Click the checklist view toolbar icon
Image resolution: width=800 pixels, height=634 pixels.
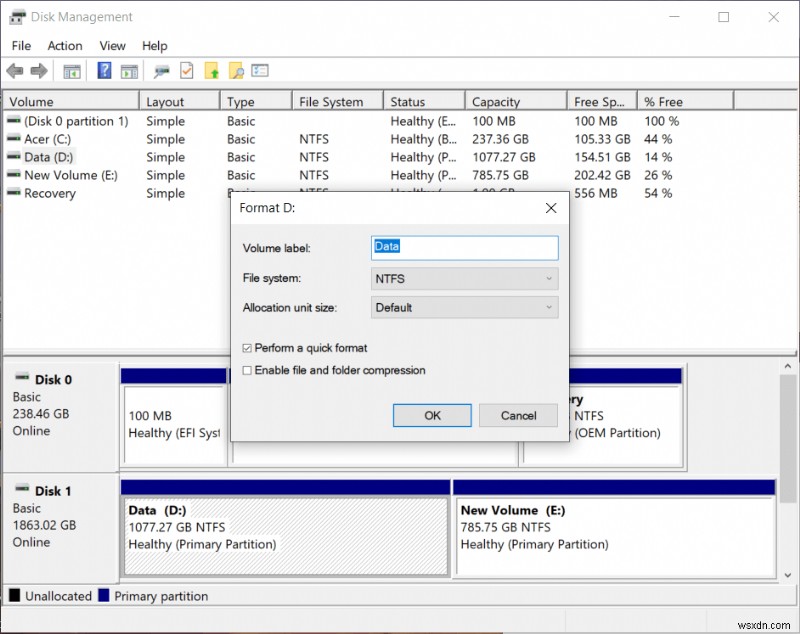click(260, 70)
